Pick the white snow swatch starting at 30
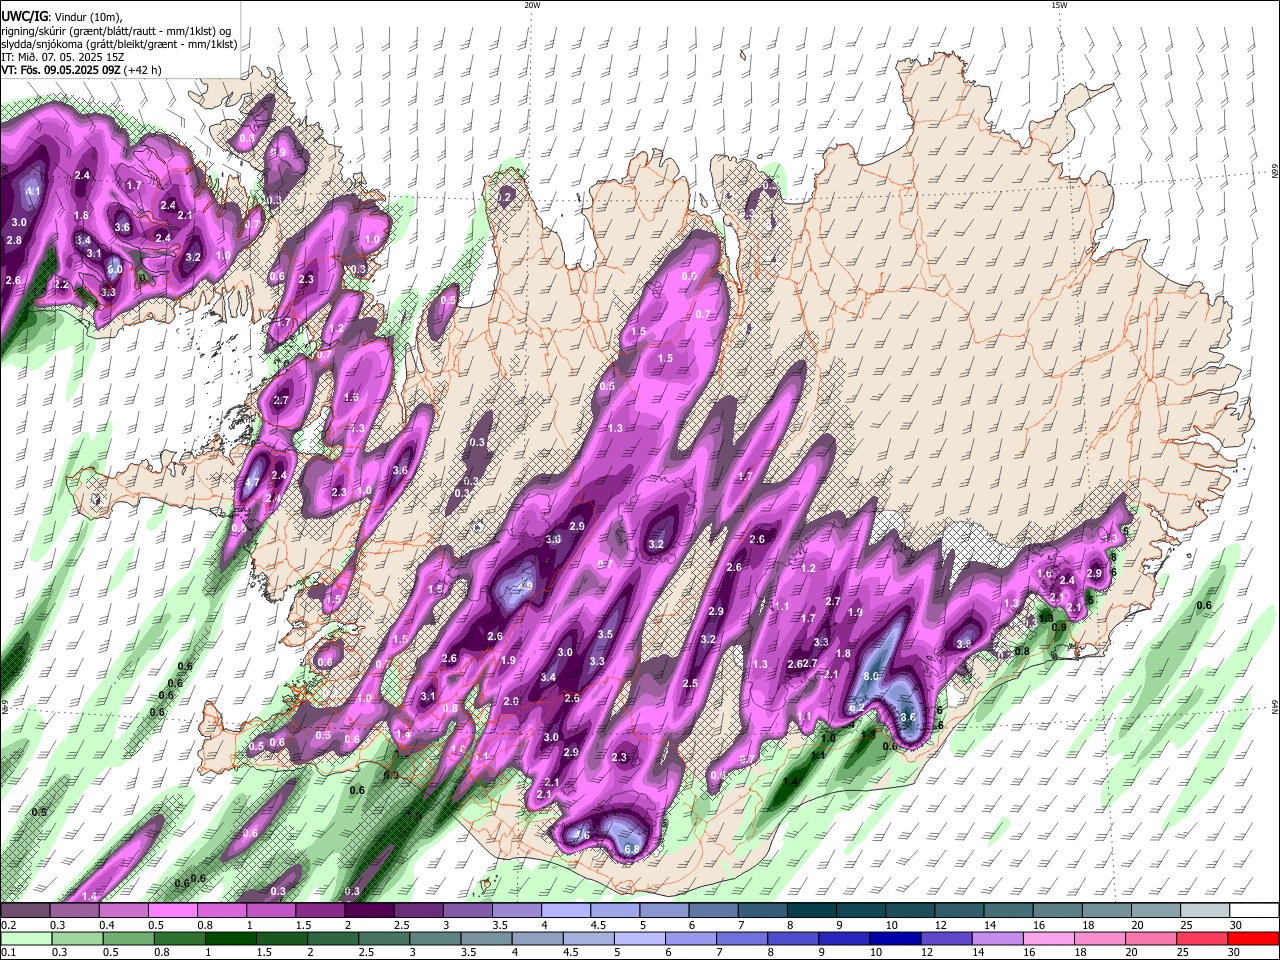This screenshot has height=960, width=1280. (x=1255, y=911)
